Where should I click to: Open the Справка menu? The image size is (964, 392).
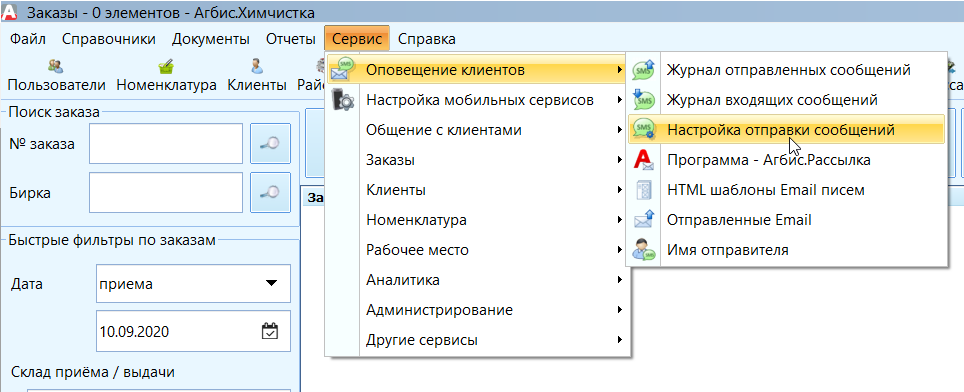pos(427,39)
